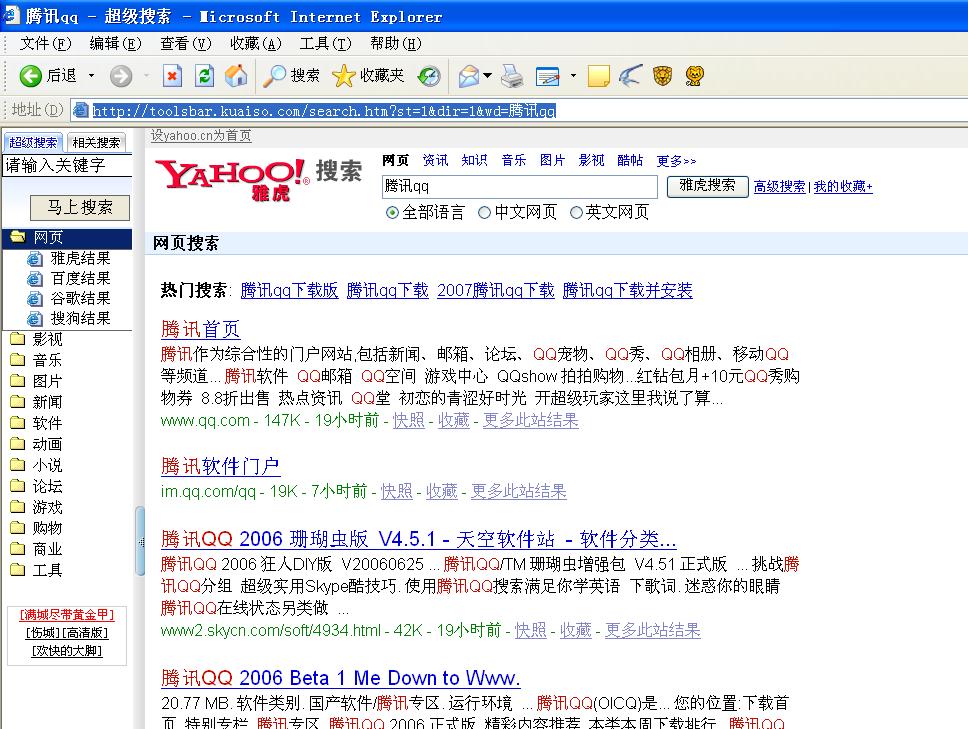
Task: Select the 英文网页 radio button
Action: (576, 213)
